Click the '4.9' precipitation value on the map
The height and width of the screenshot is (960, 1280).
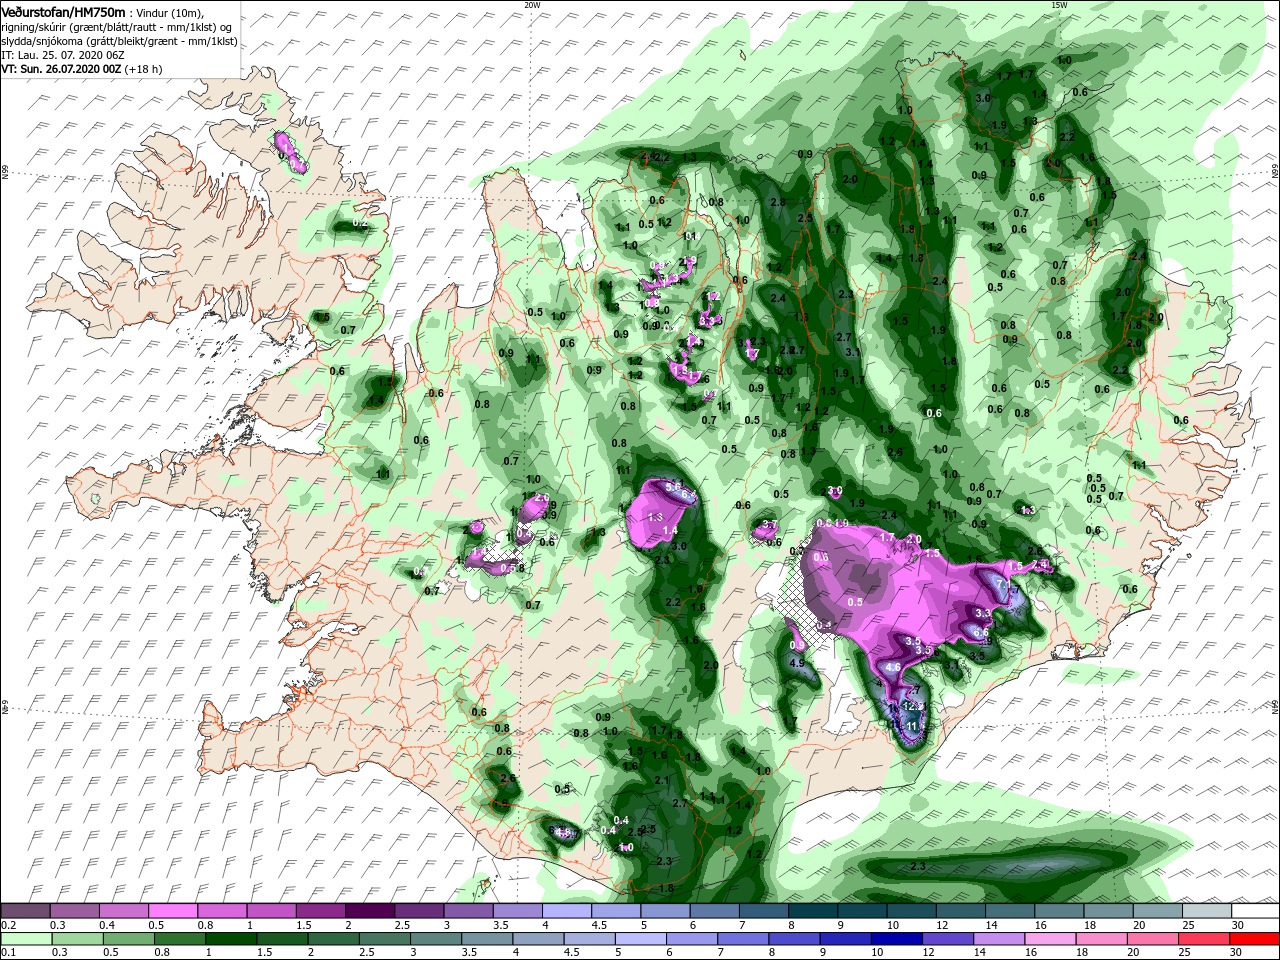(x=797, y=663)
